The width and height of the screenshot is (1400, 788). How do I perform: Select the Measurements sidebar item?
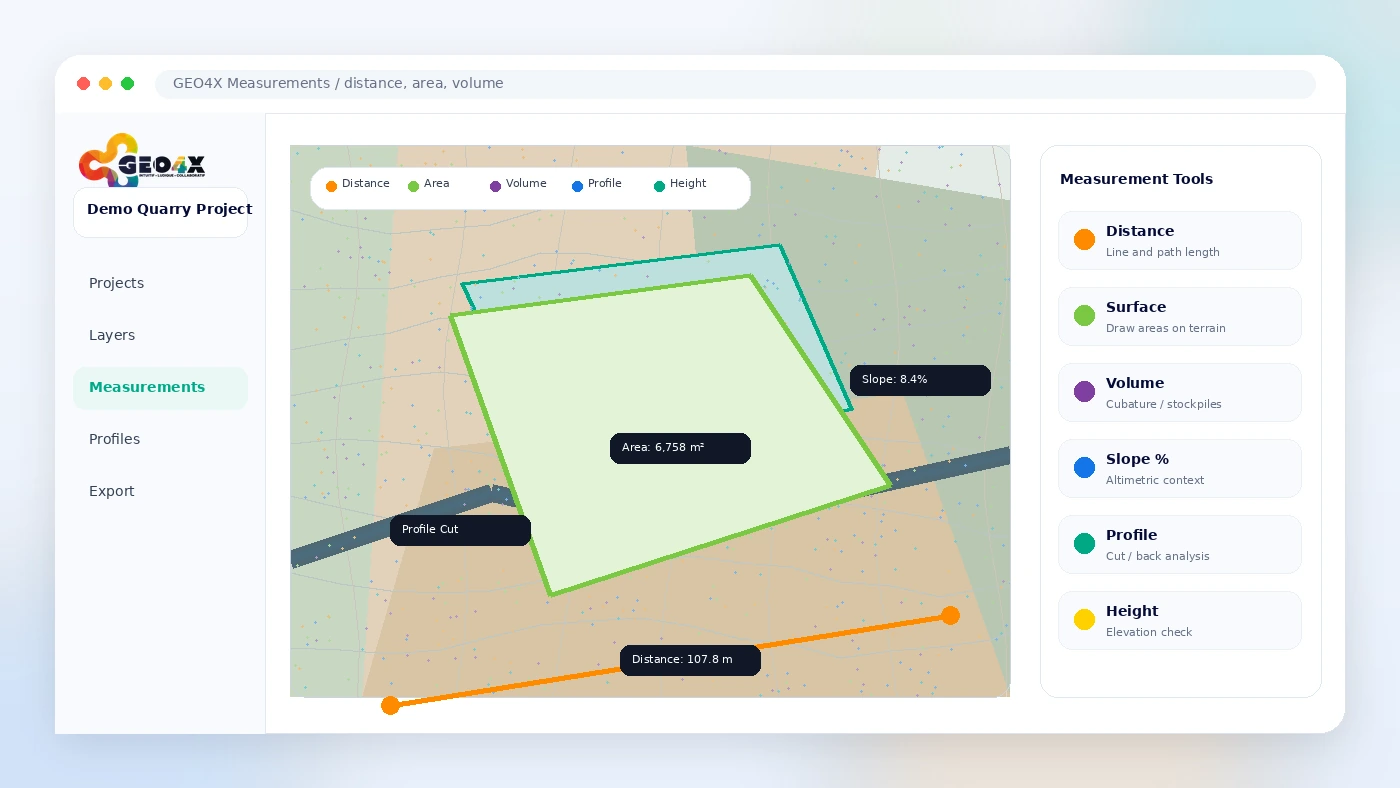coord(160,387)
